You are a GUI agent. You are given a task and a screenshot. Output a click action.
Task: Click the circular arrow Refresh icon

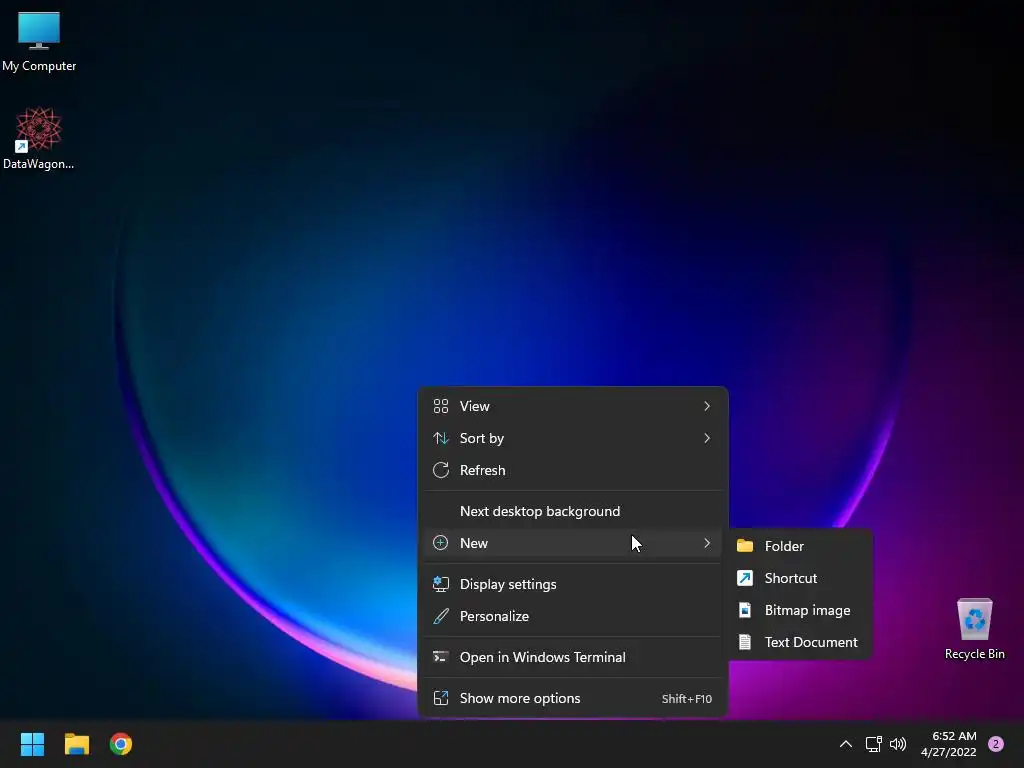click(441, 470)
